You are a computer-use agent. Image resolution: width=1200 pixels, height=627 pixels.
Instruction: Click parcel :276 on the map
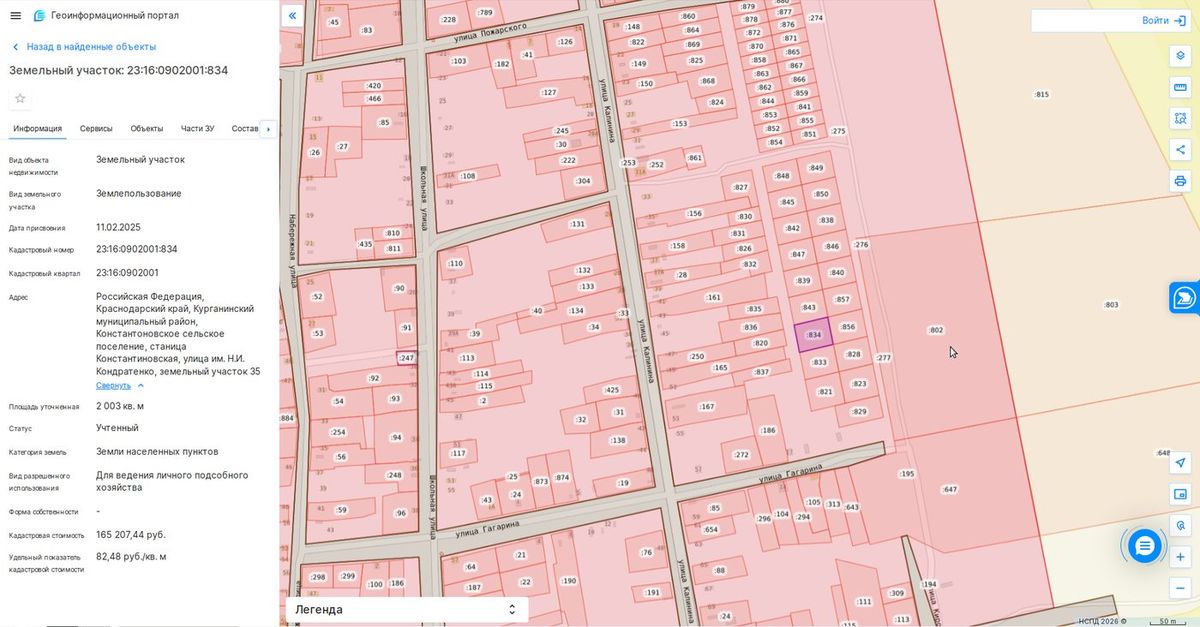[861, 244]
